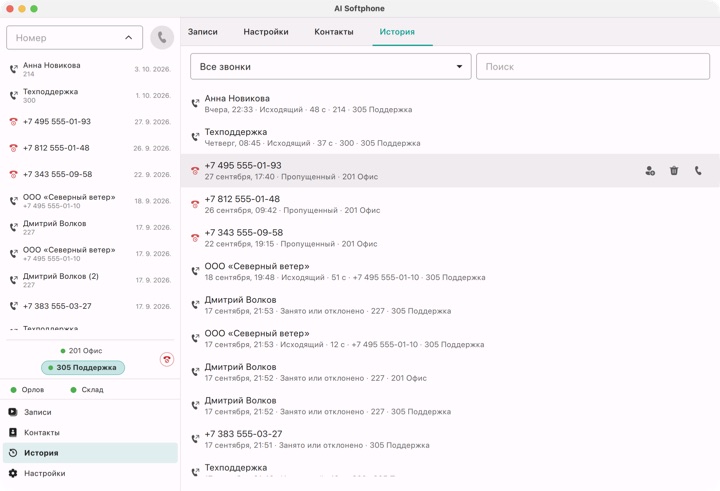
Task: Click missed call icon for +7 343 555-09-58 in history
Action: 195,237
